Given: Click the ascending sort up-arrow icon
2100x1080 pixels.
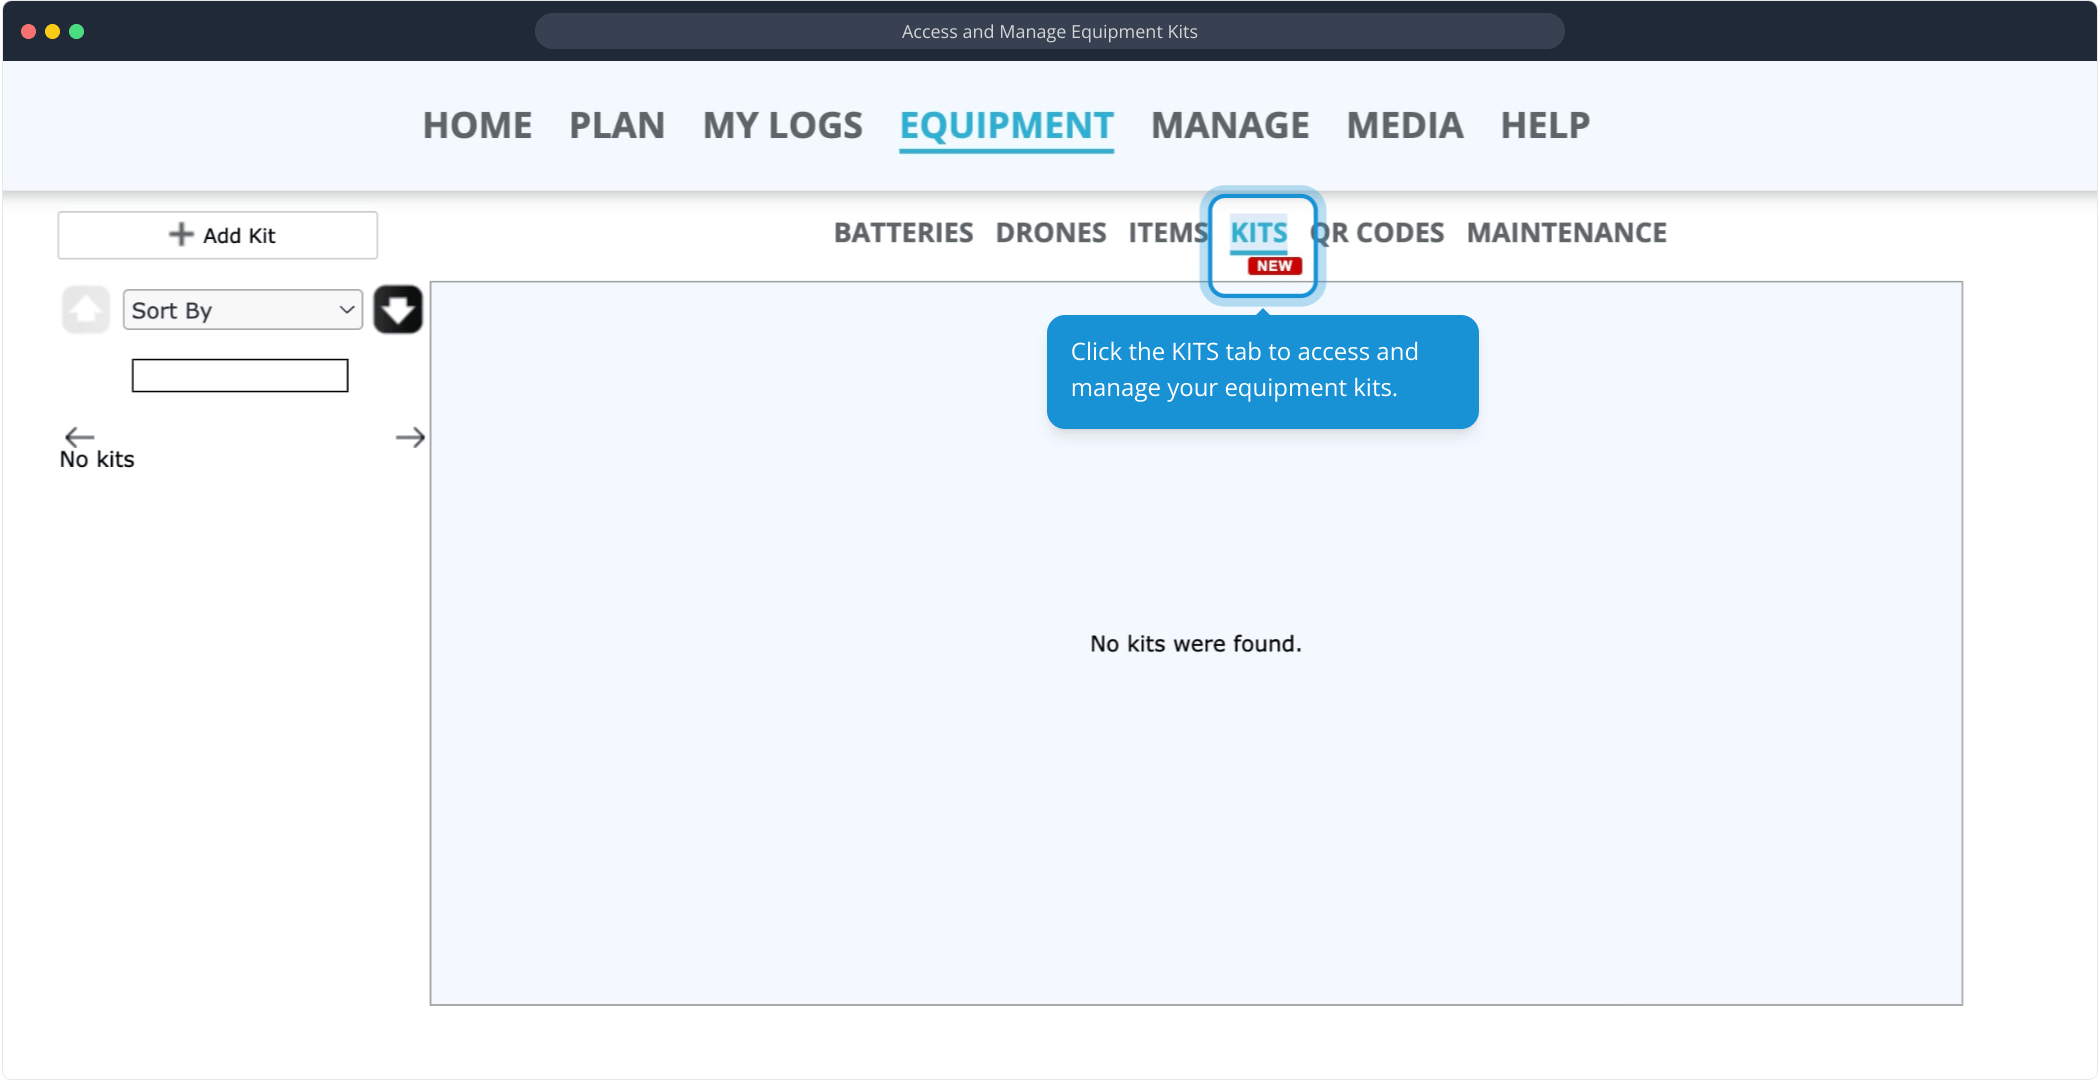Looking at the screenshot, I should pos(86,310).
